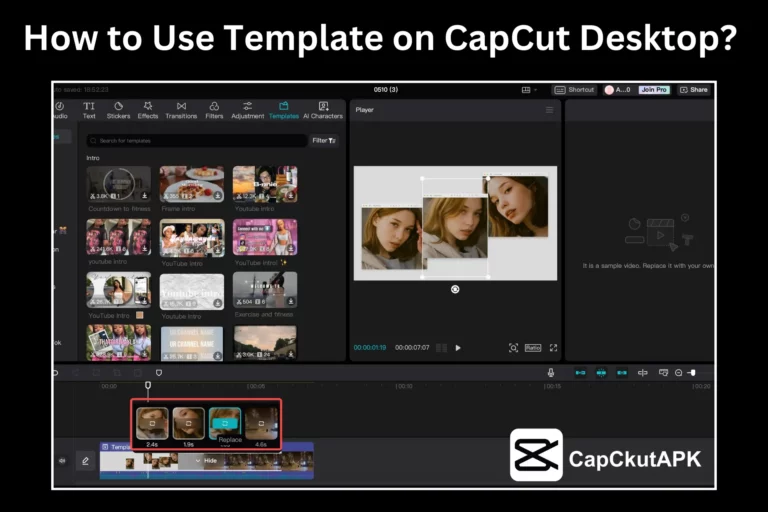Screen dimensions: 768x512
Task: Click the Join Pro button
Action: (654, 90)
